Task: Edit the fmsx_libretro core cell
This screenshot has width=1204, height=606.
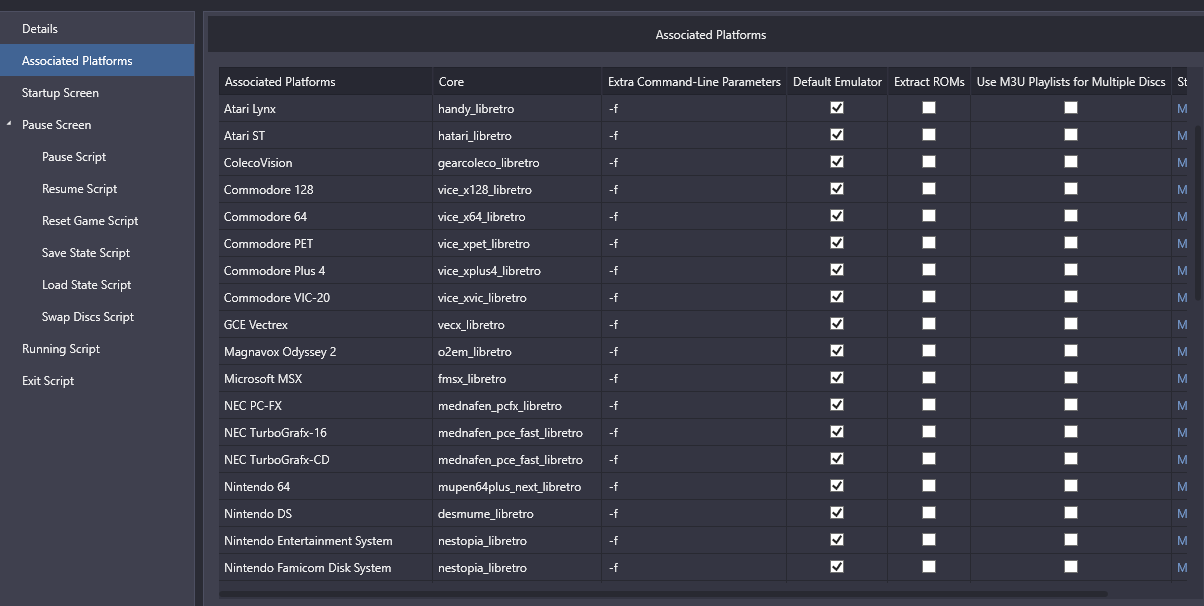Action: [517, 378]
